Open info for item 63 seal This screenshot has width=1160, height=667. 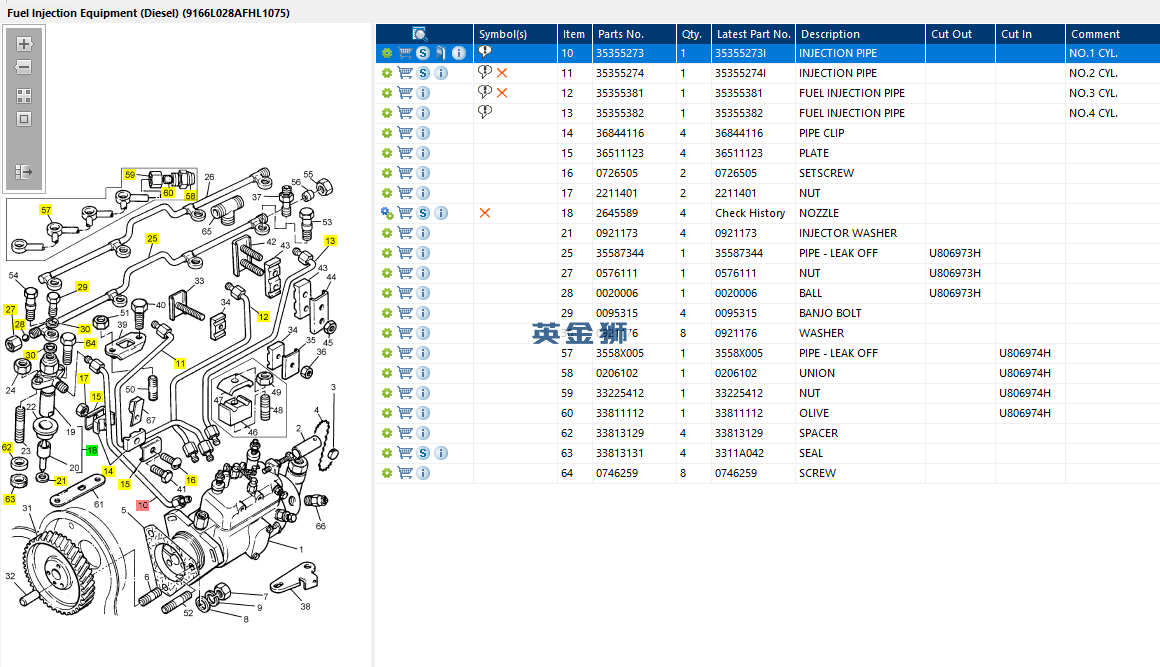click(x=441, y=453)
